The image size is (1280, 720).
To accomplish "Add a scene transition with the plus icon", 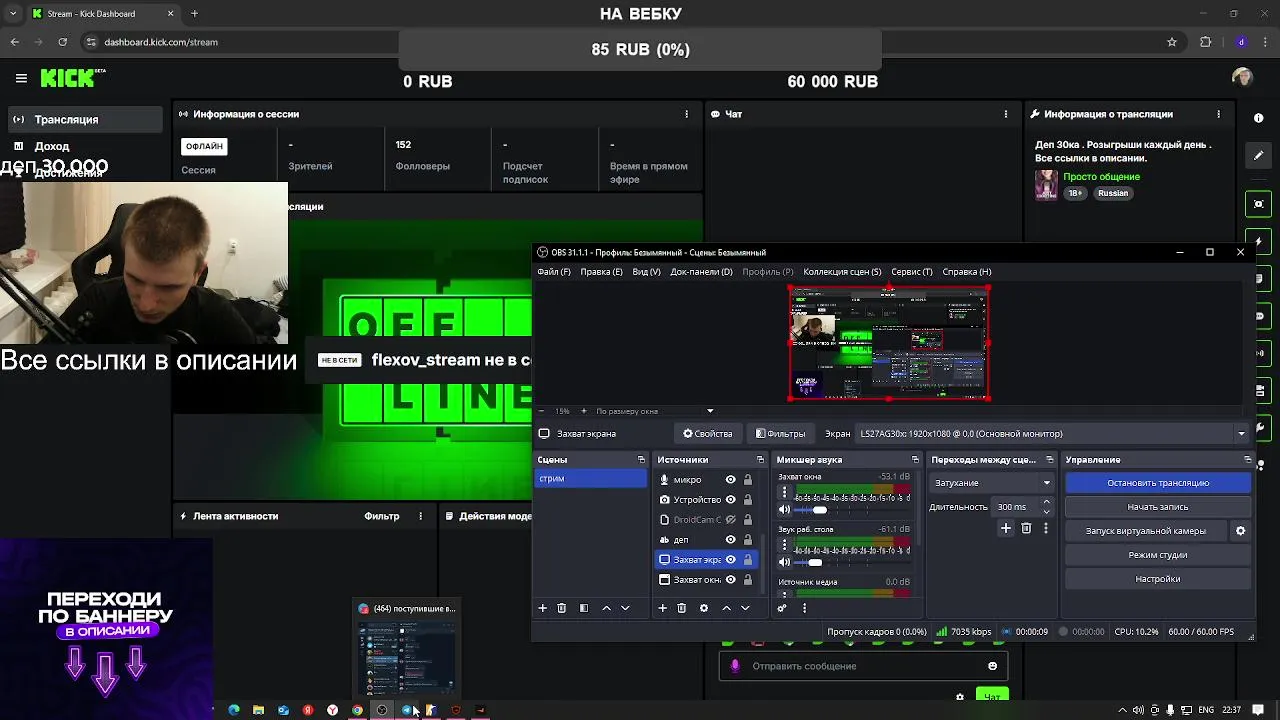I will point(1006,528).
